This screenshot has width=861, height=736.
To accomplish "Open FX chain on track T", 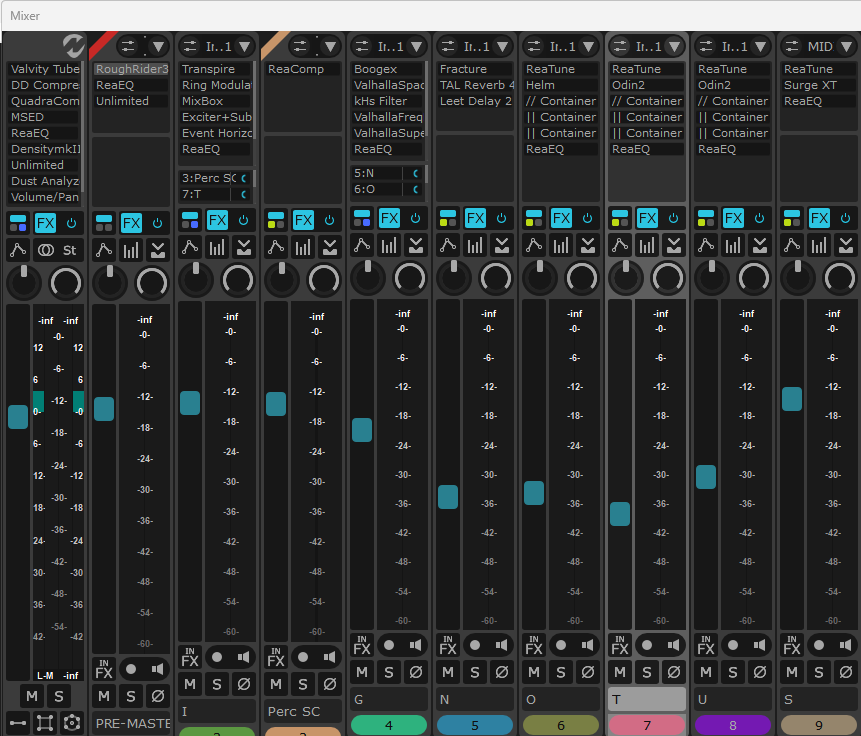I will [647, 218].
